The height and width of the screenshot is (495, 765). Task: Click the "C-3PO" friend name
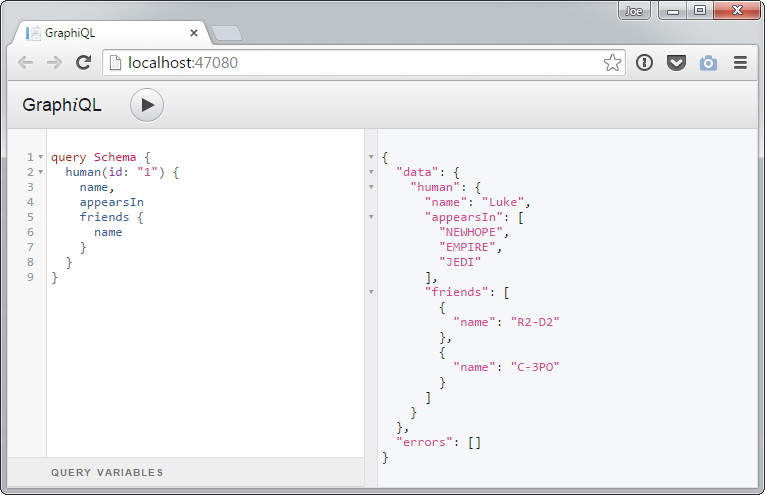click(x=535, y=367)
